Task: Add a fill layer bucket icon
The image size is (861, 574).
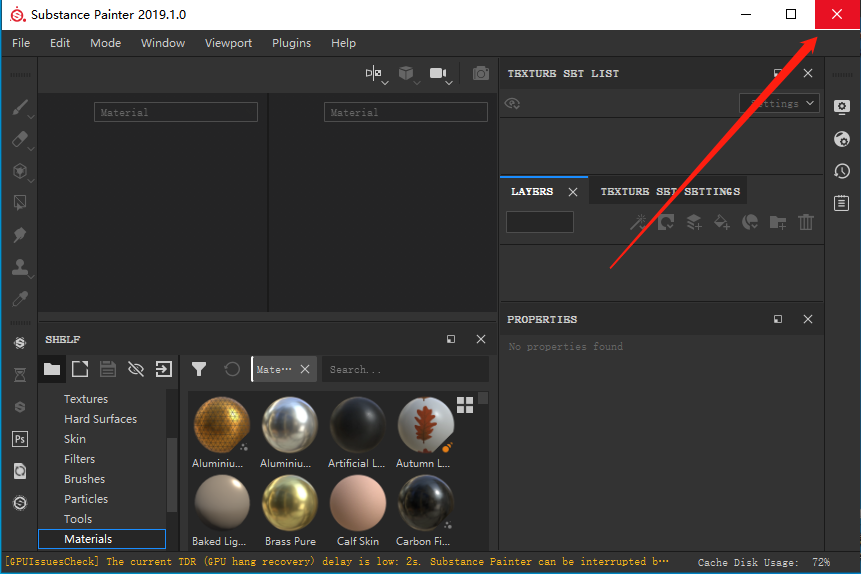Action: [x=722, y=222]
